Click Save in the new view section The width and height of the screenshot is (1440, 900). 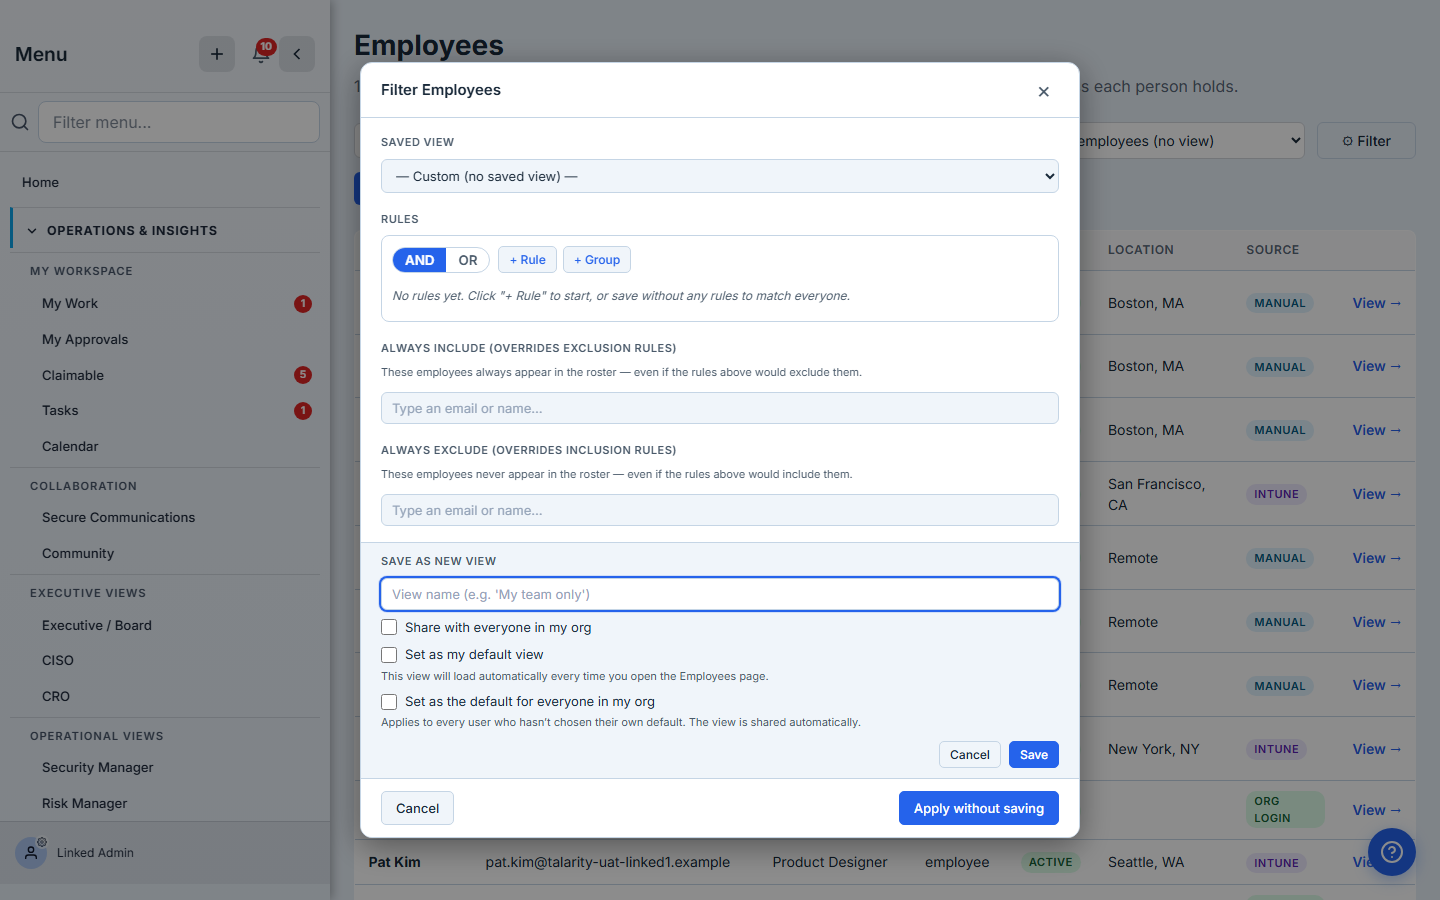coord(1034,755)
